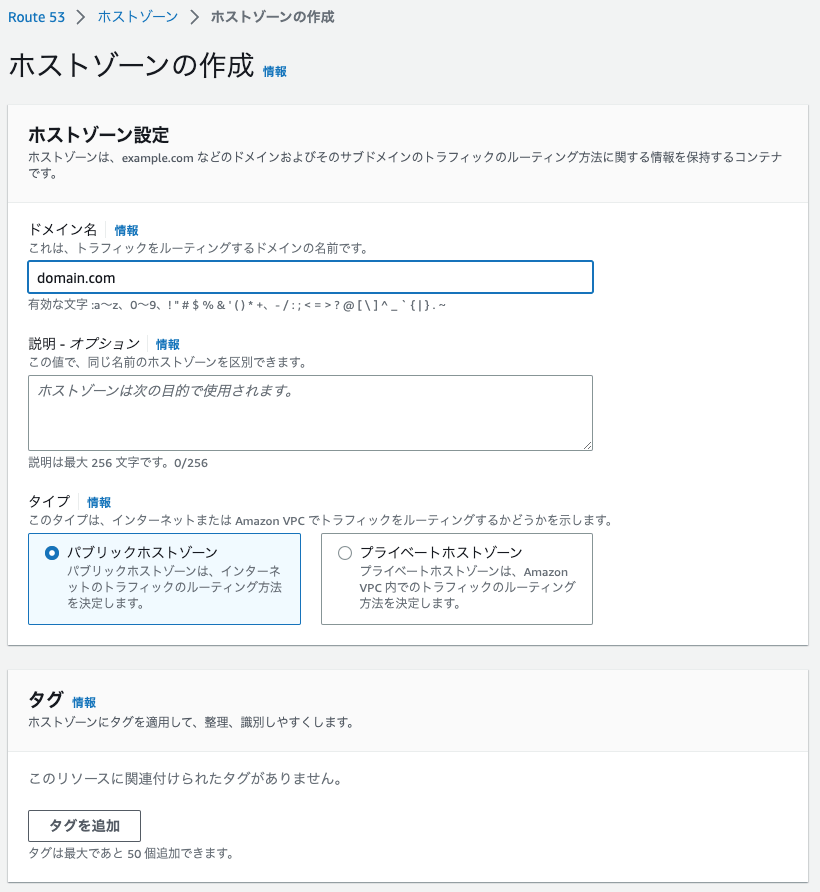This screenshot has height=892, width=820.
Task: Click the パブリックホストゾーン option card description
Action: tap(175, 587)
